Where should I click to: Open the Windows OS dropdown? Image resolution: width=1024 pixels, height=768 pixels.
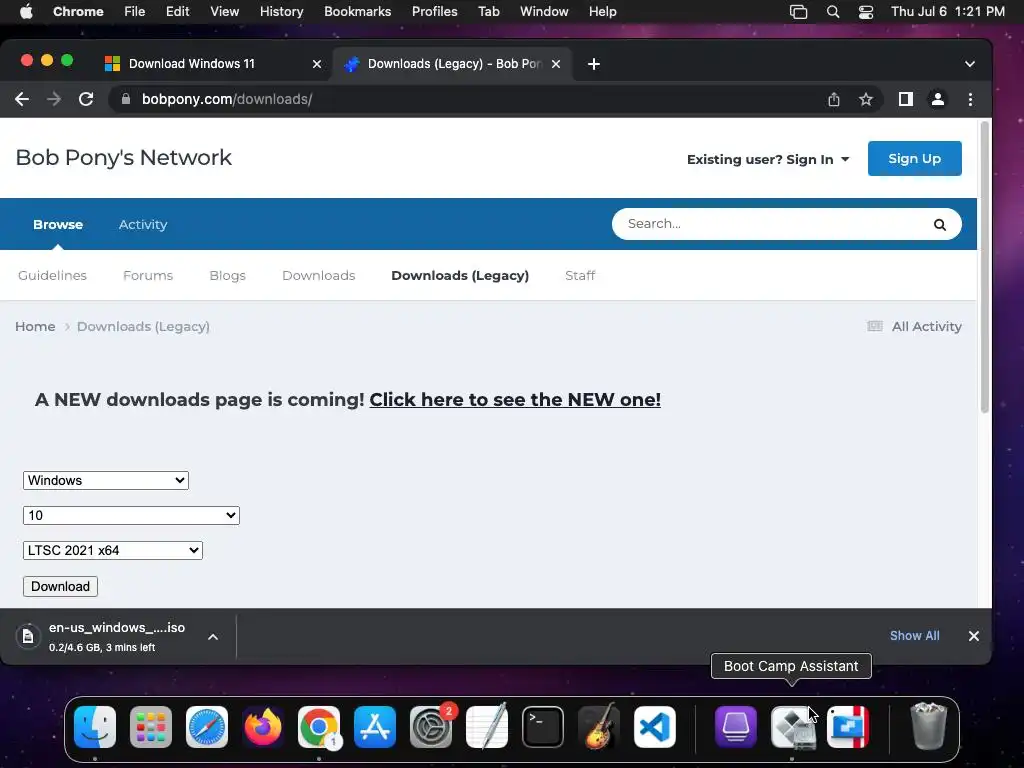[106, 481]
